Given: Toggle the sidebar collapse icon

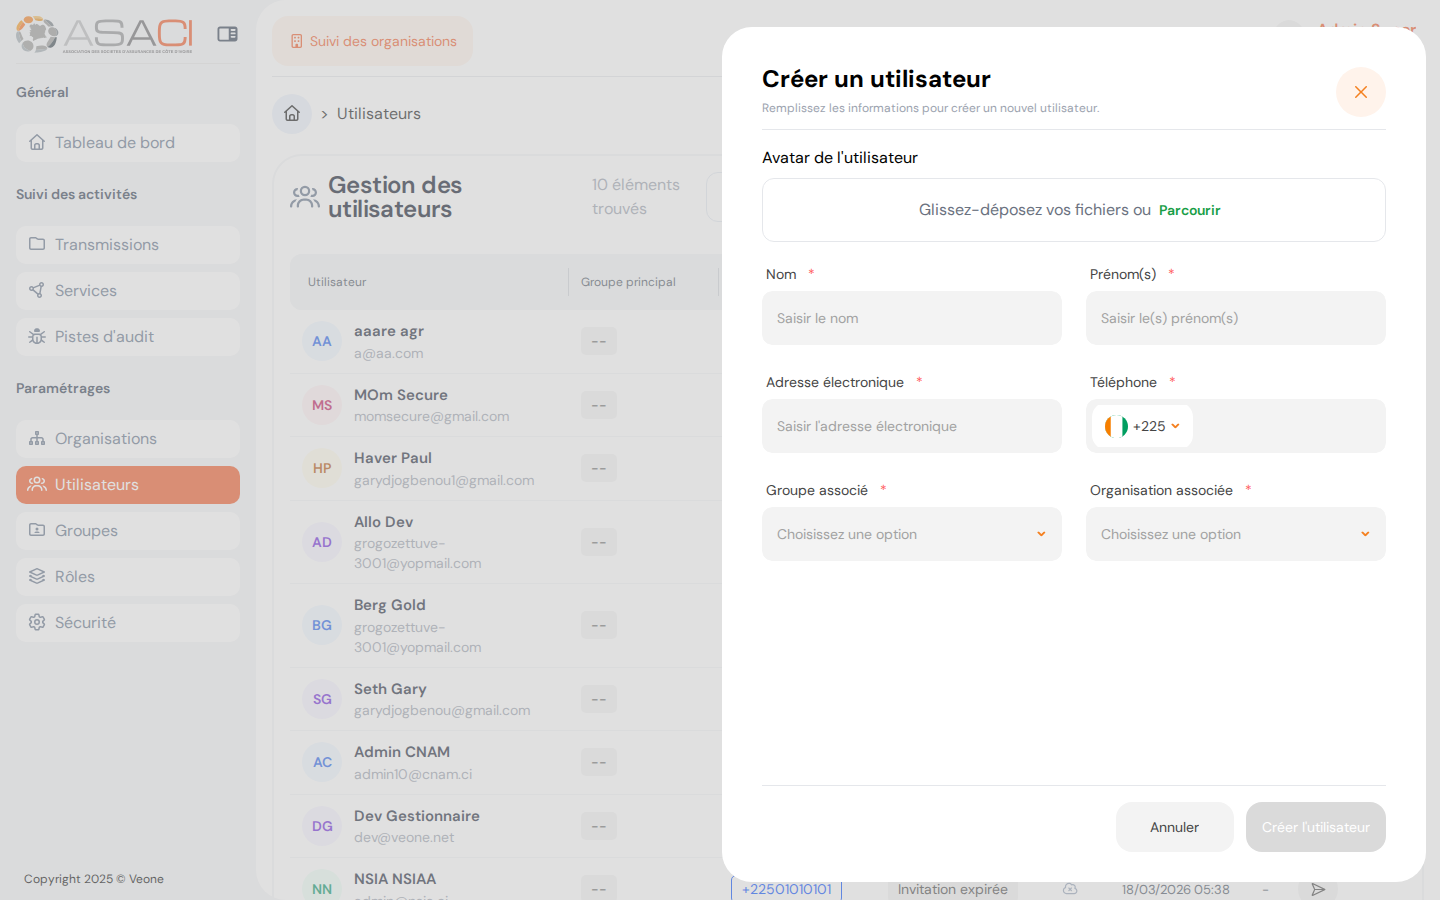Looking at the screenshot, I should (x=228, y=34).
